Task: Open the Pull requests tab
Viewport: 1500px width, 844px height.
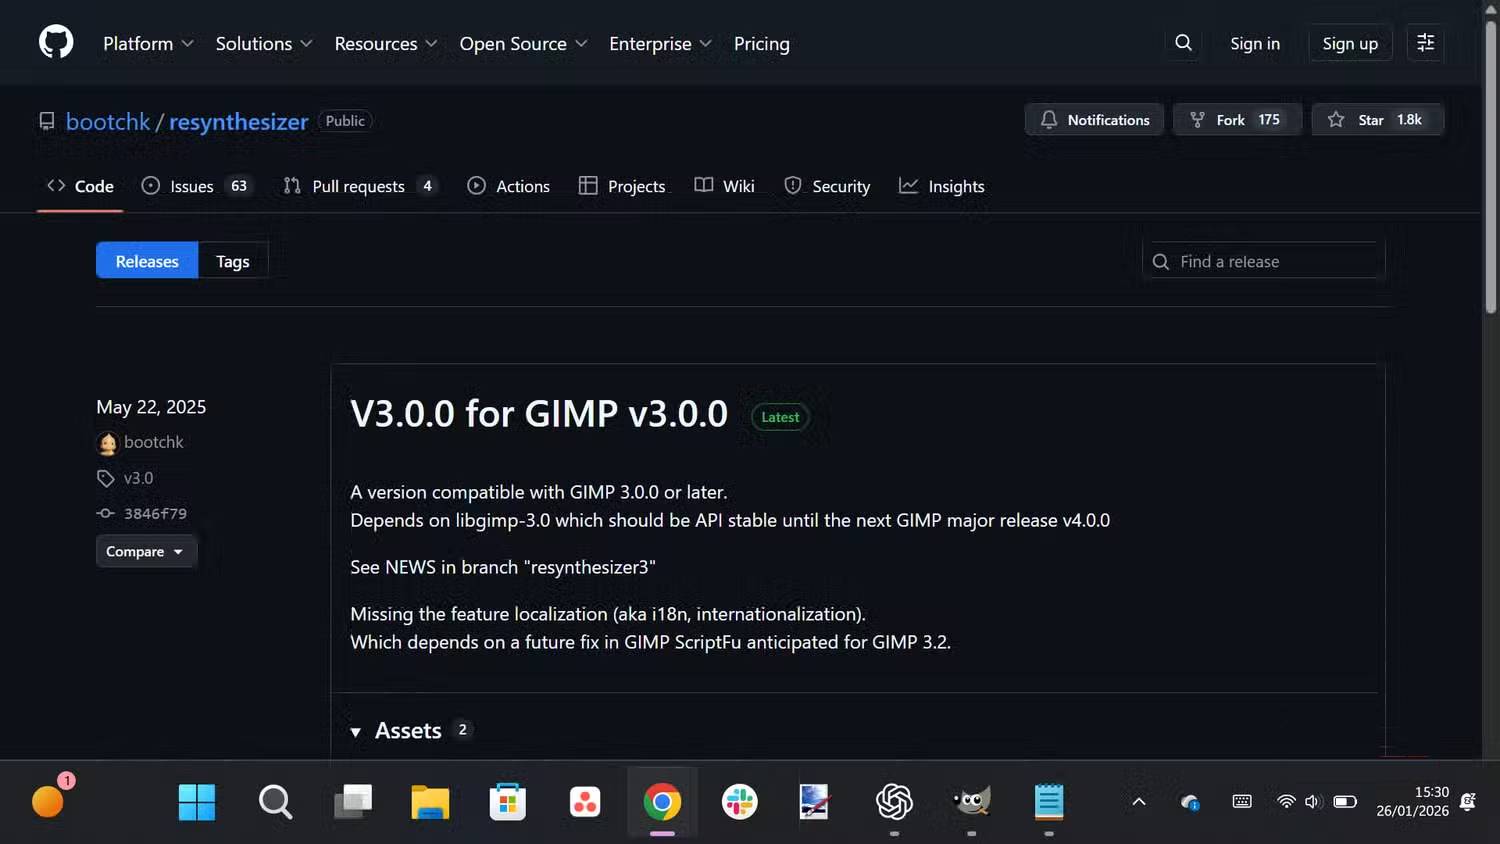Action: [358, 186]
